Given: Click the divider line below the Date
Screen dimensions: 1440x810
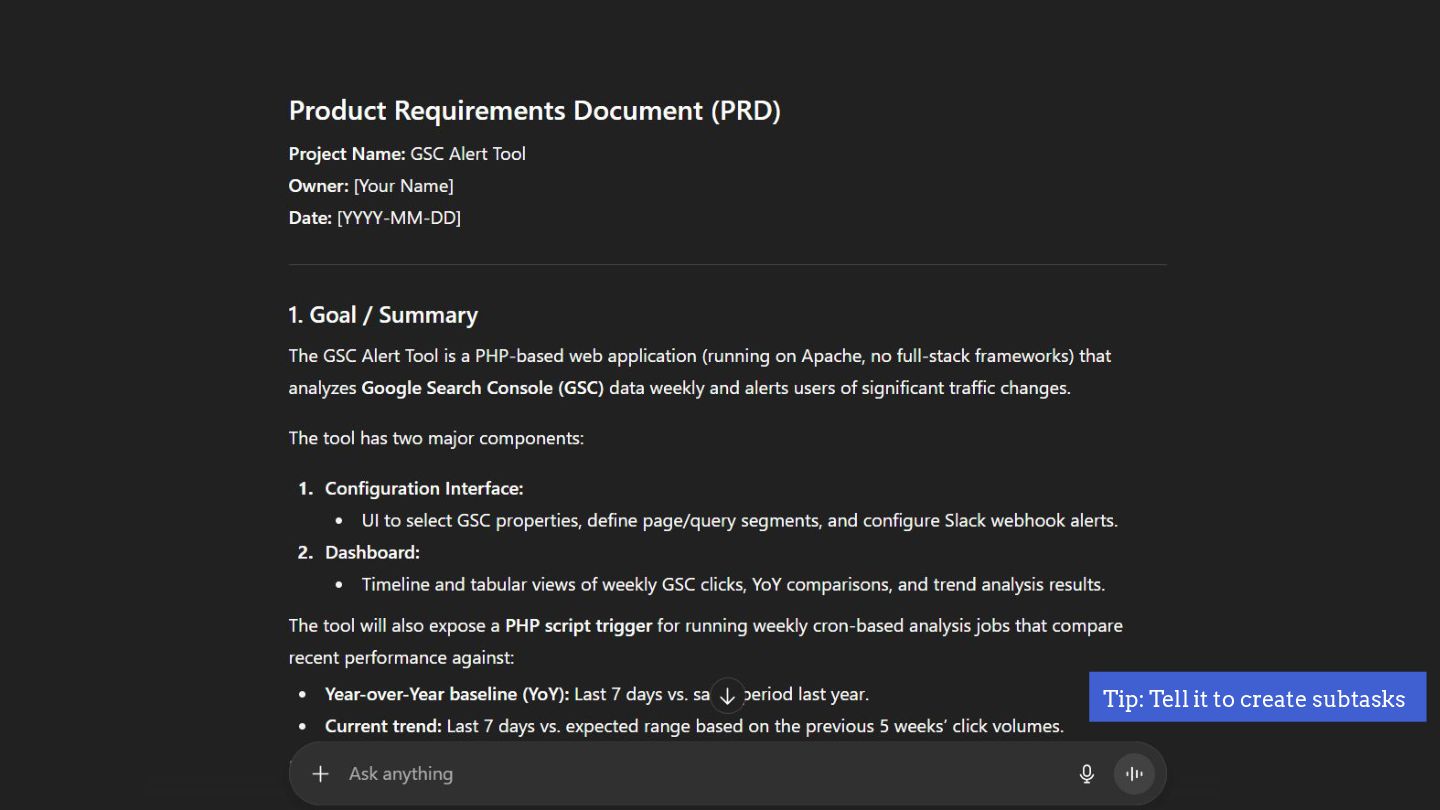Looking at the screenshot, I should (727, 265).
